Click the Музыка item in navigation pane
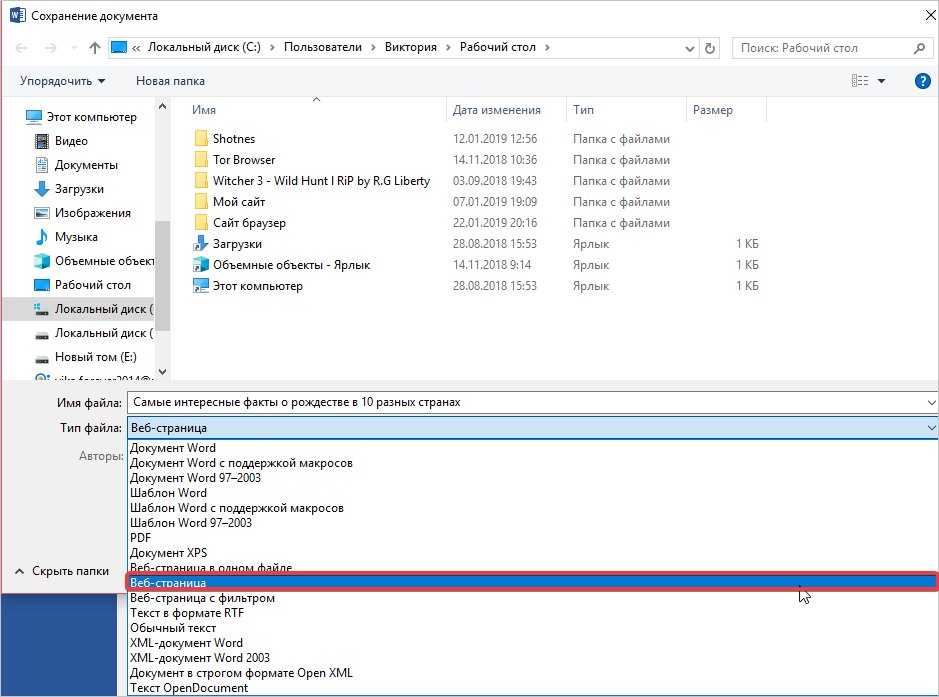 pos(75,237)
